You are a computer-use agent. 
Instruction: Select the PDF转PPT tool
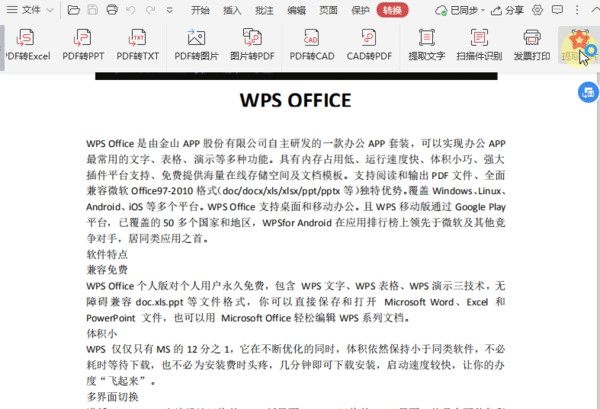point(83,45)
